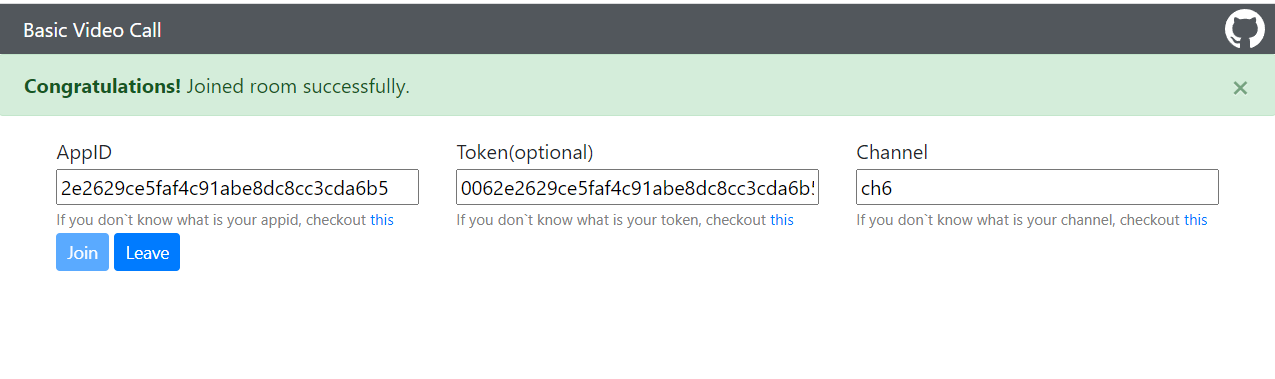The image size is (1275, 379).
Task: Dismiss the success alert with the X
Action: 1240,88
